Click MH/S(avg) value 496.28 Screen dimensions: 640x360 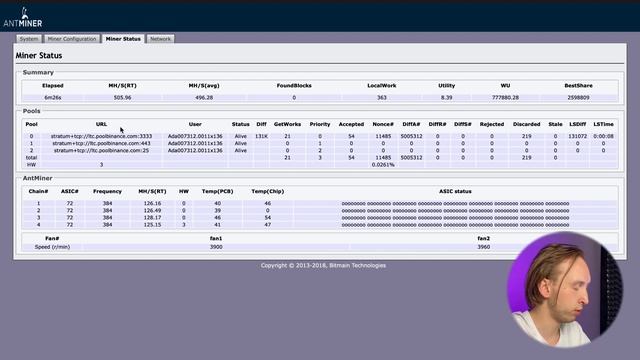coord(204,98)
